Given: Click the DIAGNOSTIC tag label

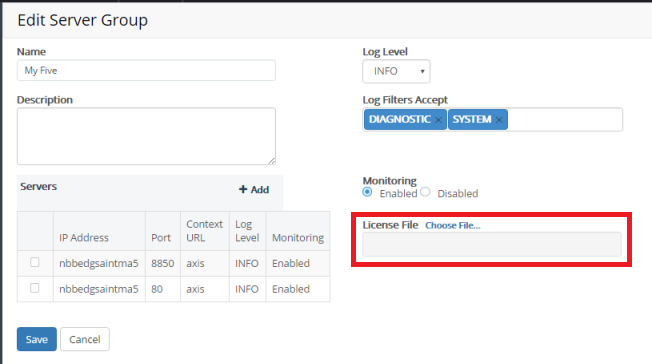Looking at the screenshot, I should [x=400, y=119].
